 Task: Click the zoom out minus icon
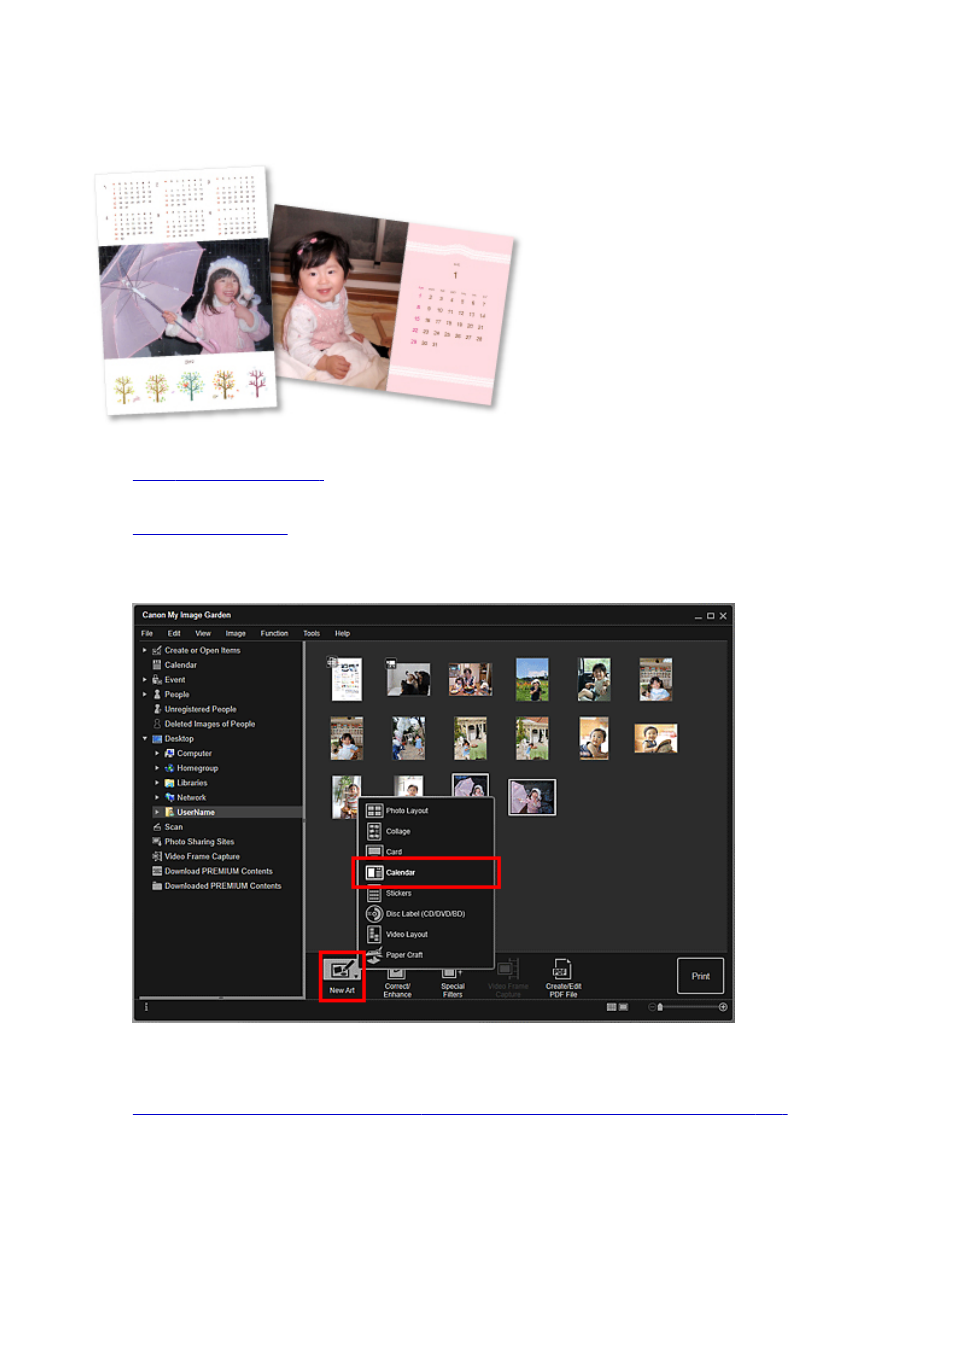pos(651,1007)
